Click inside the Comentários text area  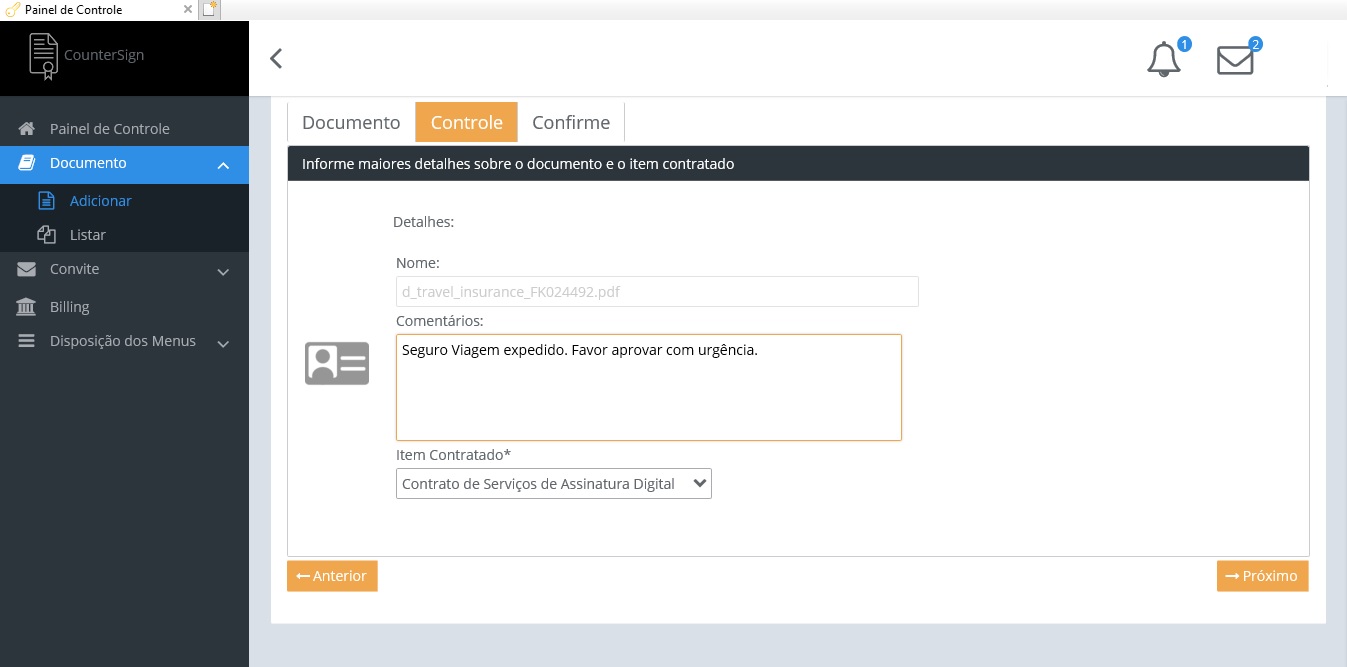coord(648,395)
